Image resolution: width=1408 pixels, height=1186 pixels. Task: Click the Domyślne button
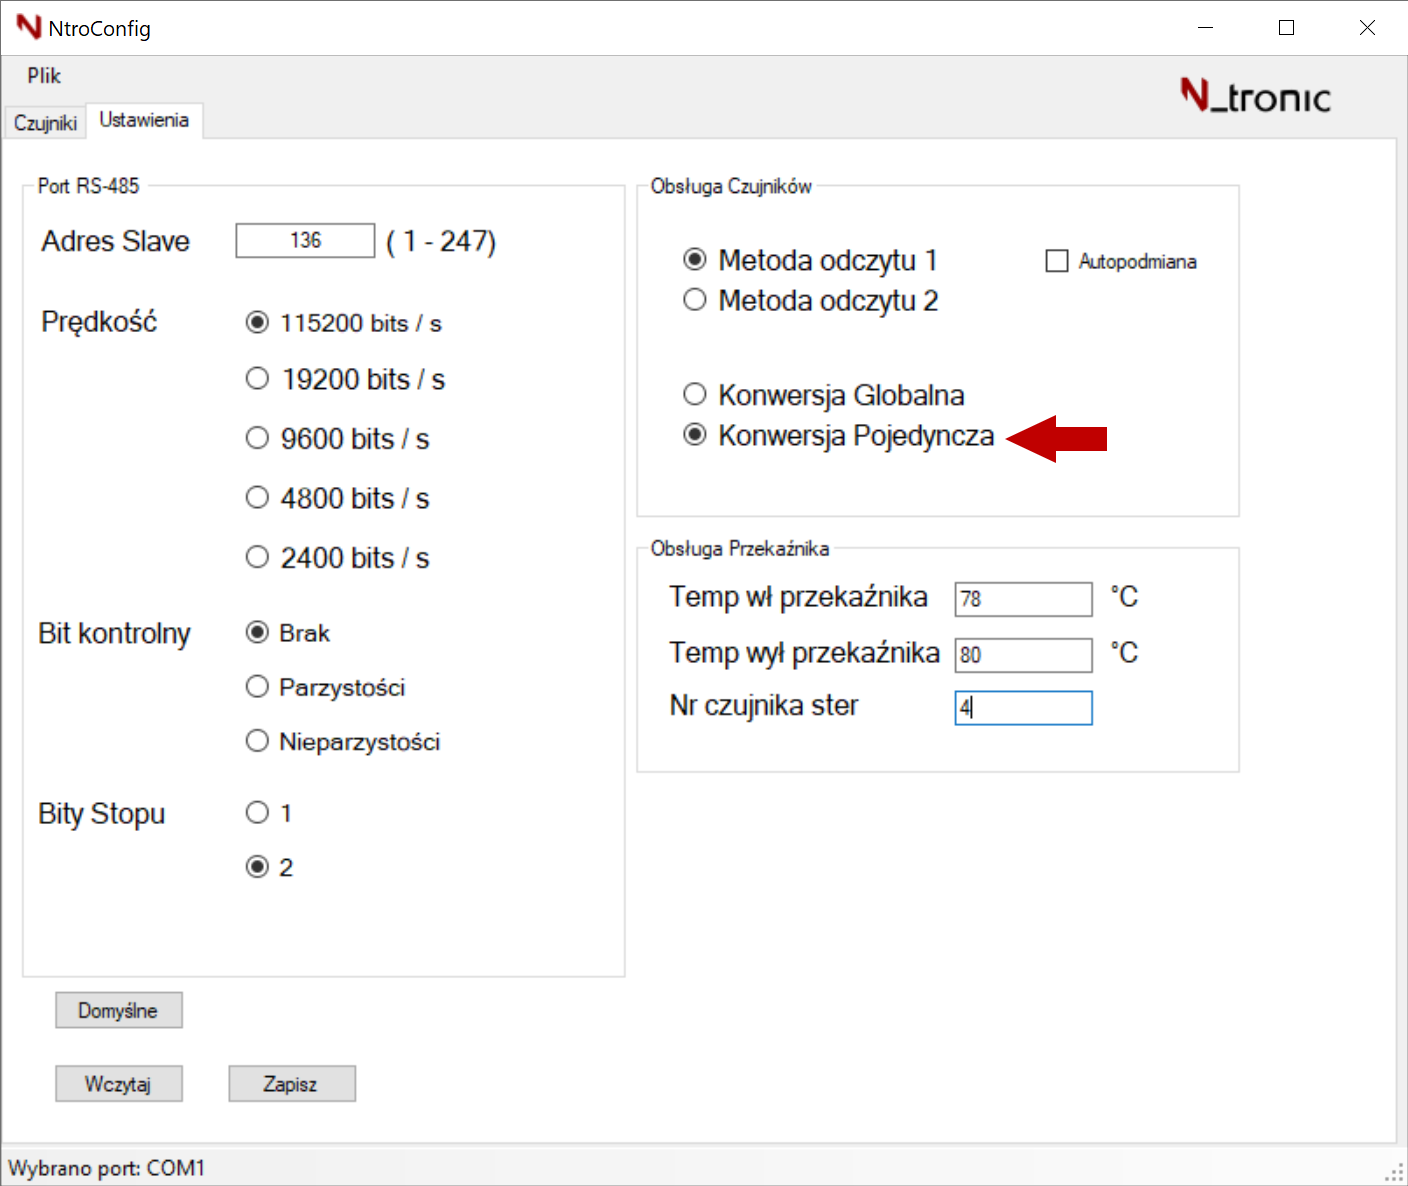point(118,1010)
